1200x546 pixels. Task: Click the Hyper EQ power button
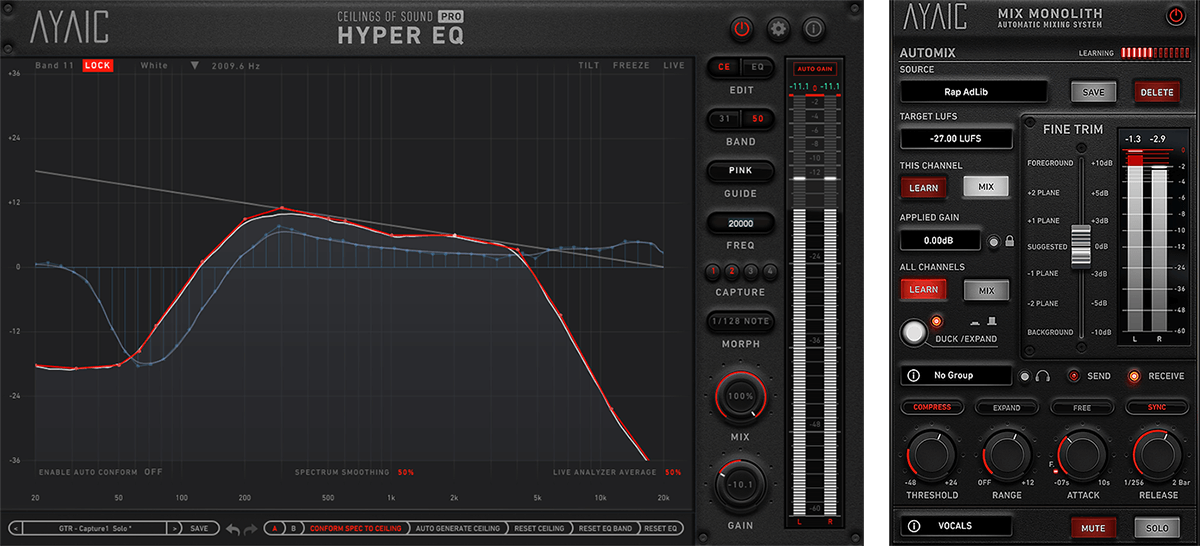tap(741, 29)
